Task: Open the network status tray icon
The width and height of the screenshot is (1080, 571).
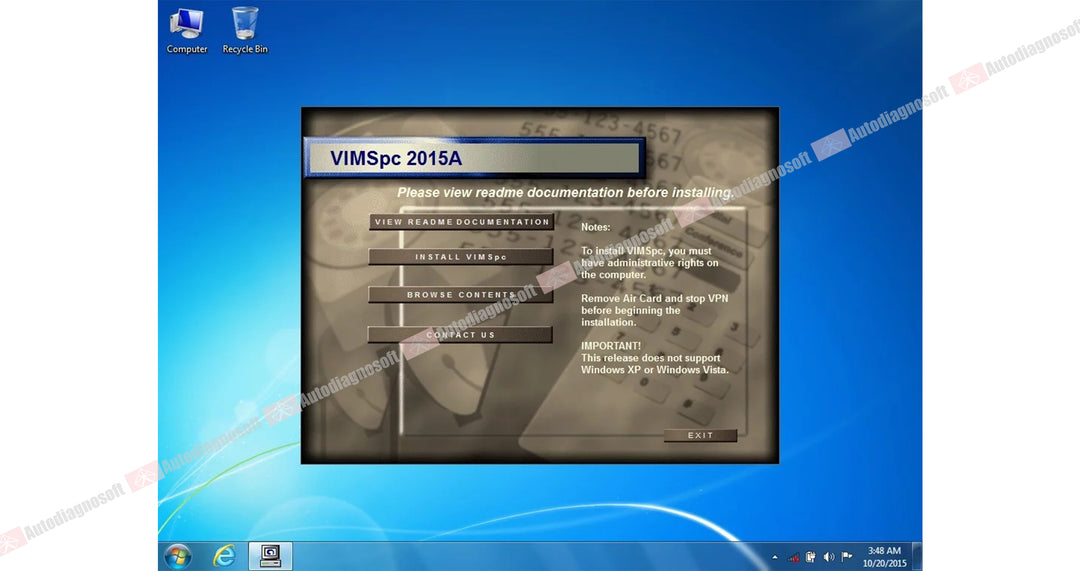Action: coord(794,557)
